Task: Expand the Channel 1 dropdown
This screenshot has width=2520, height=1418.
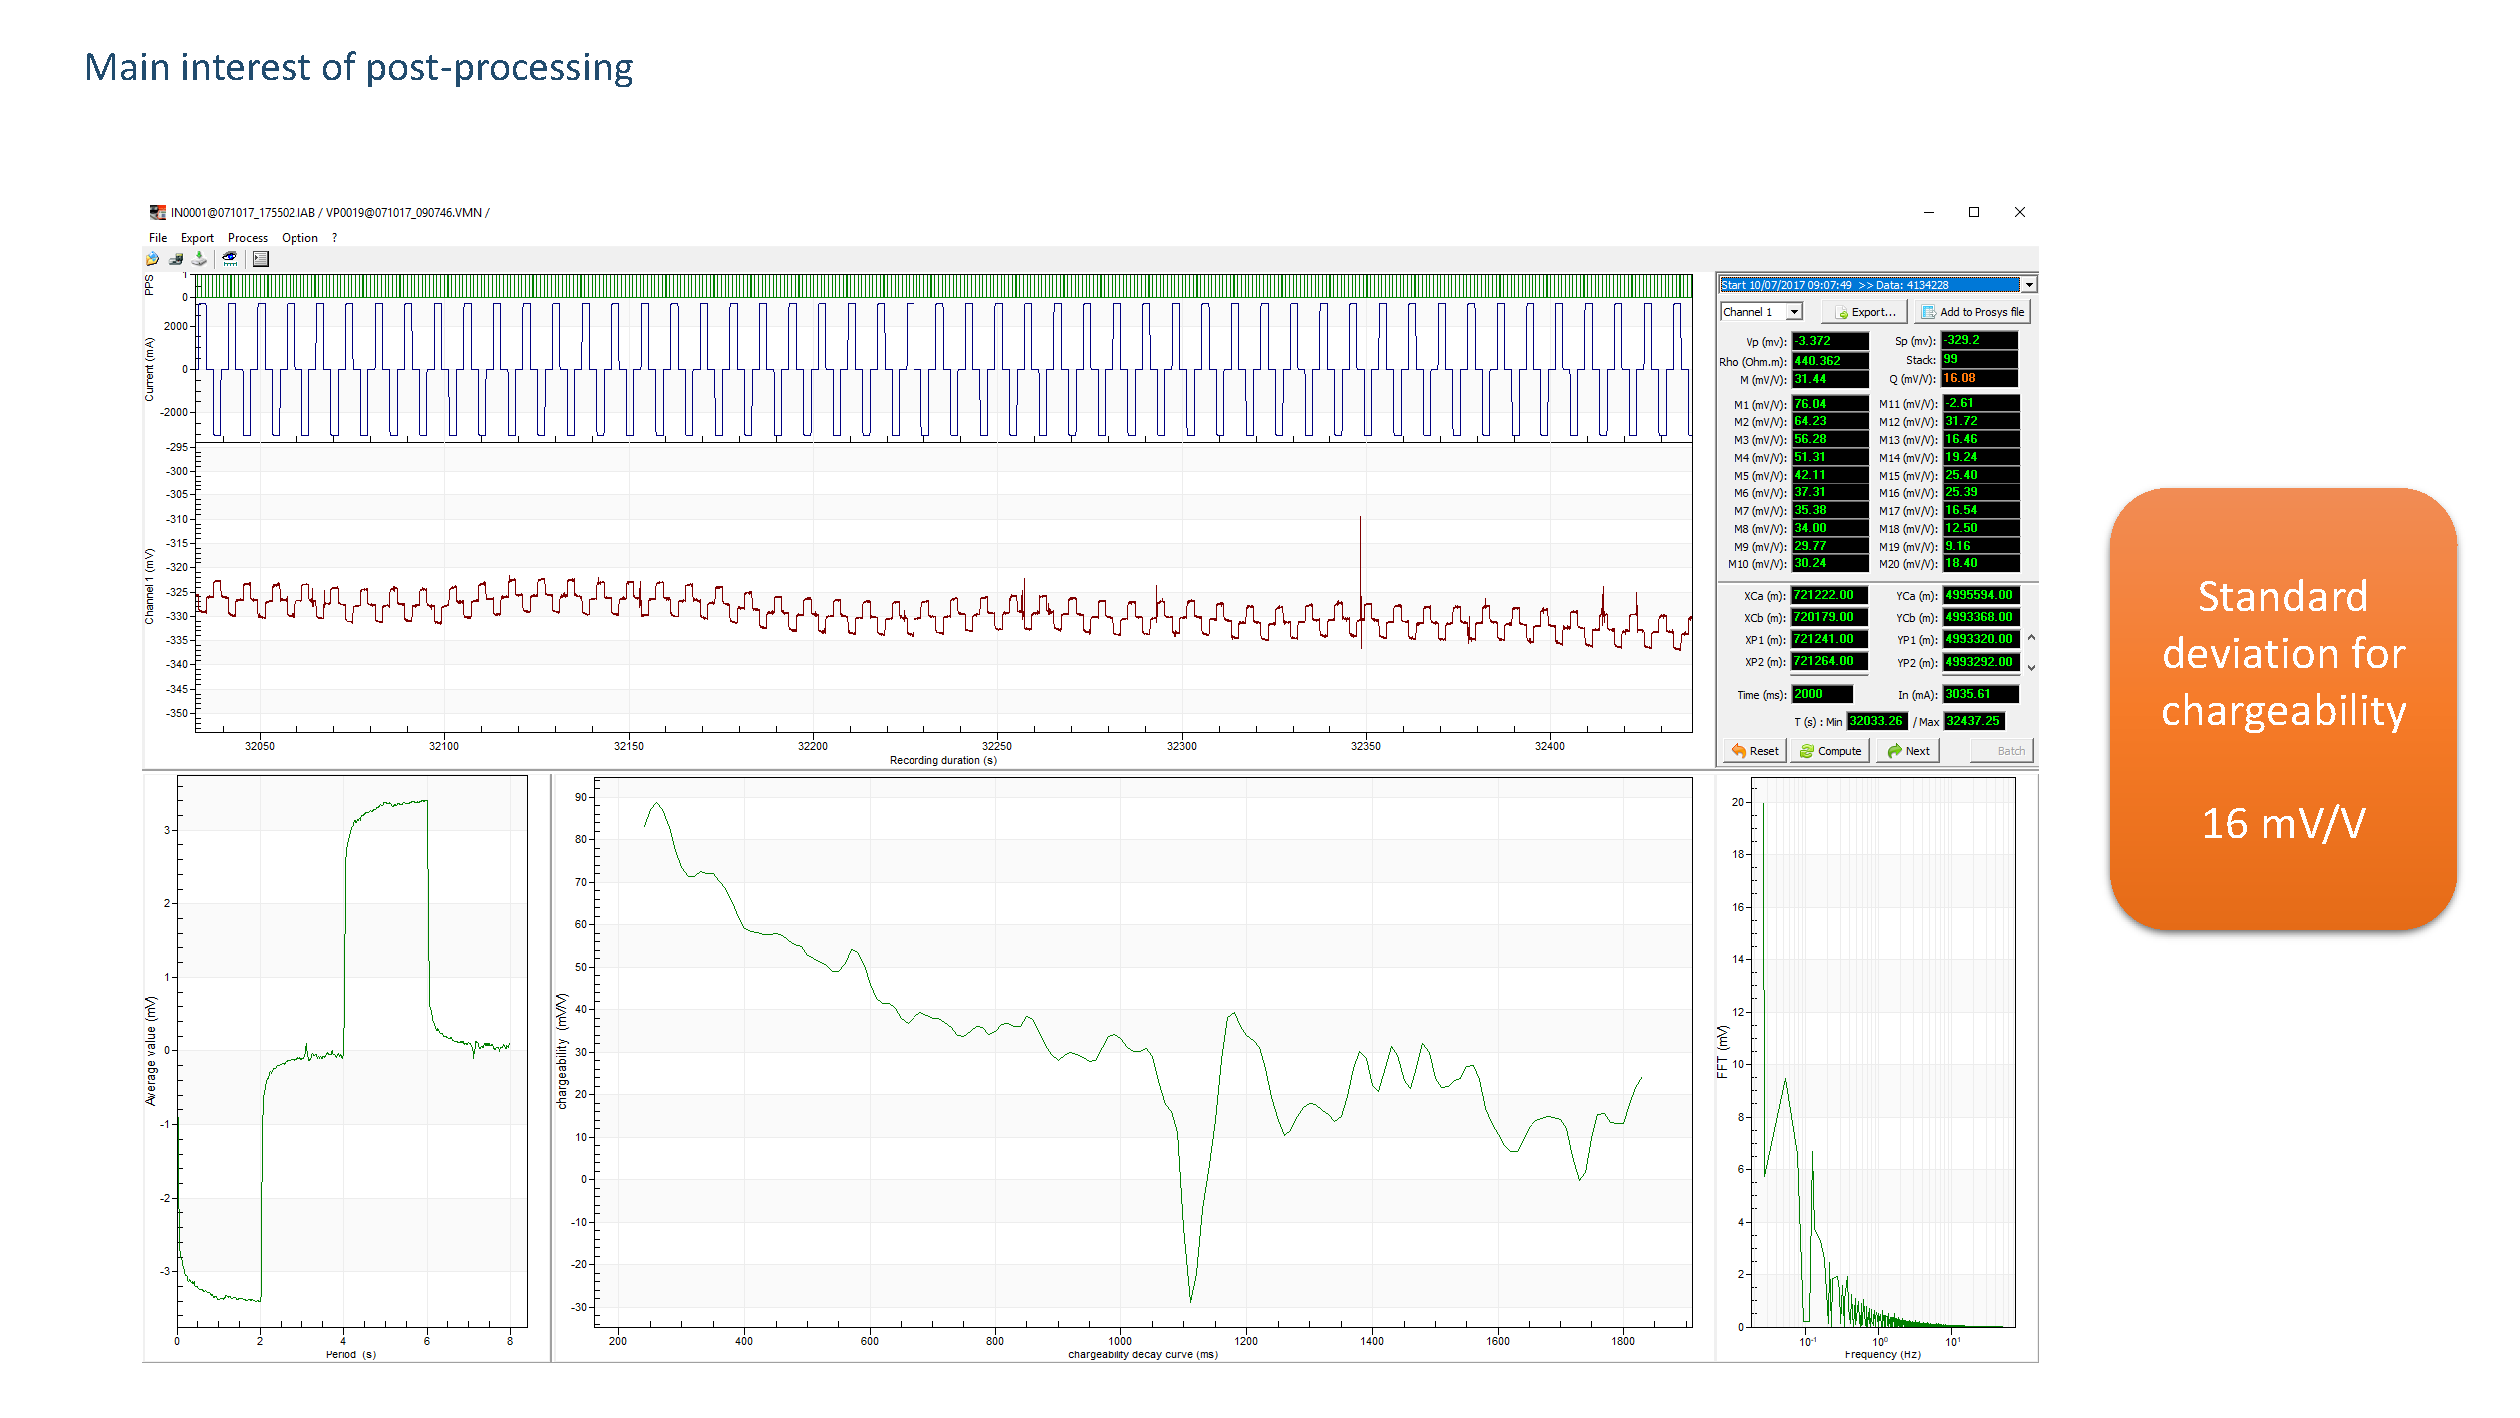Action: click(x=1795, y=312)
